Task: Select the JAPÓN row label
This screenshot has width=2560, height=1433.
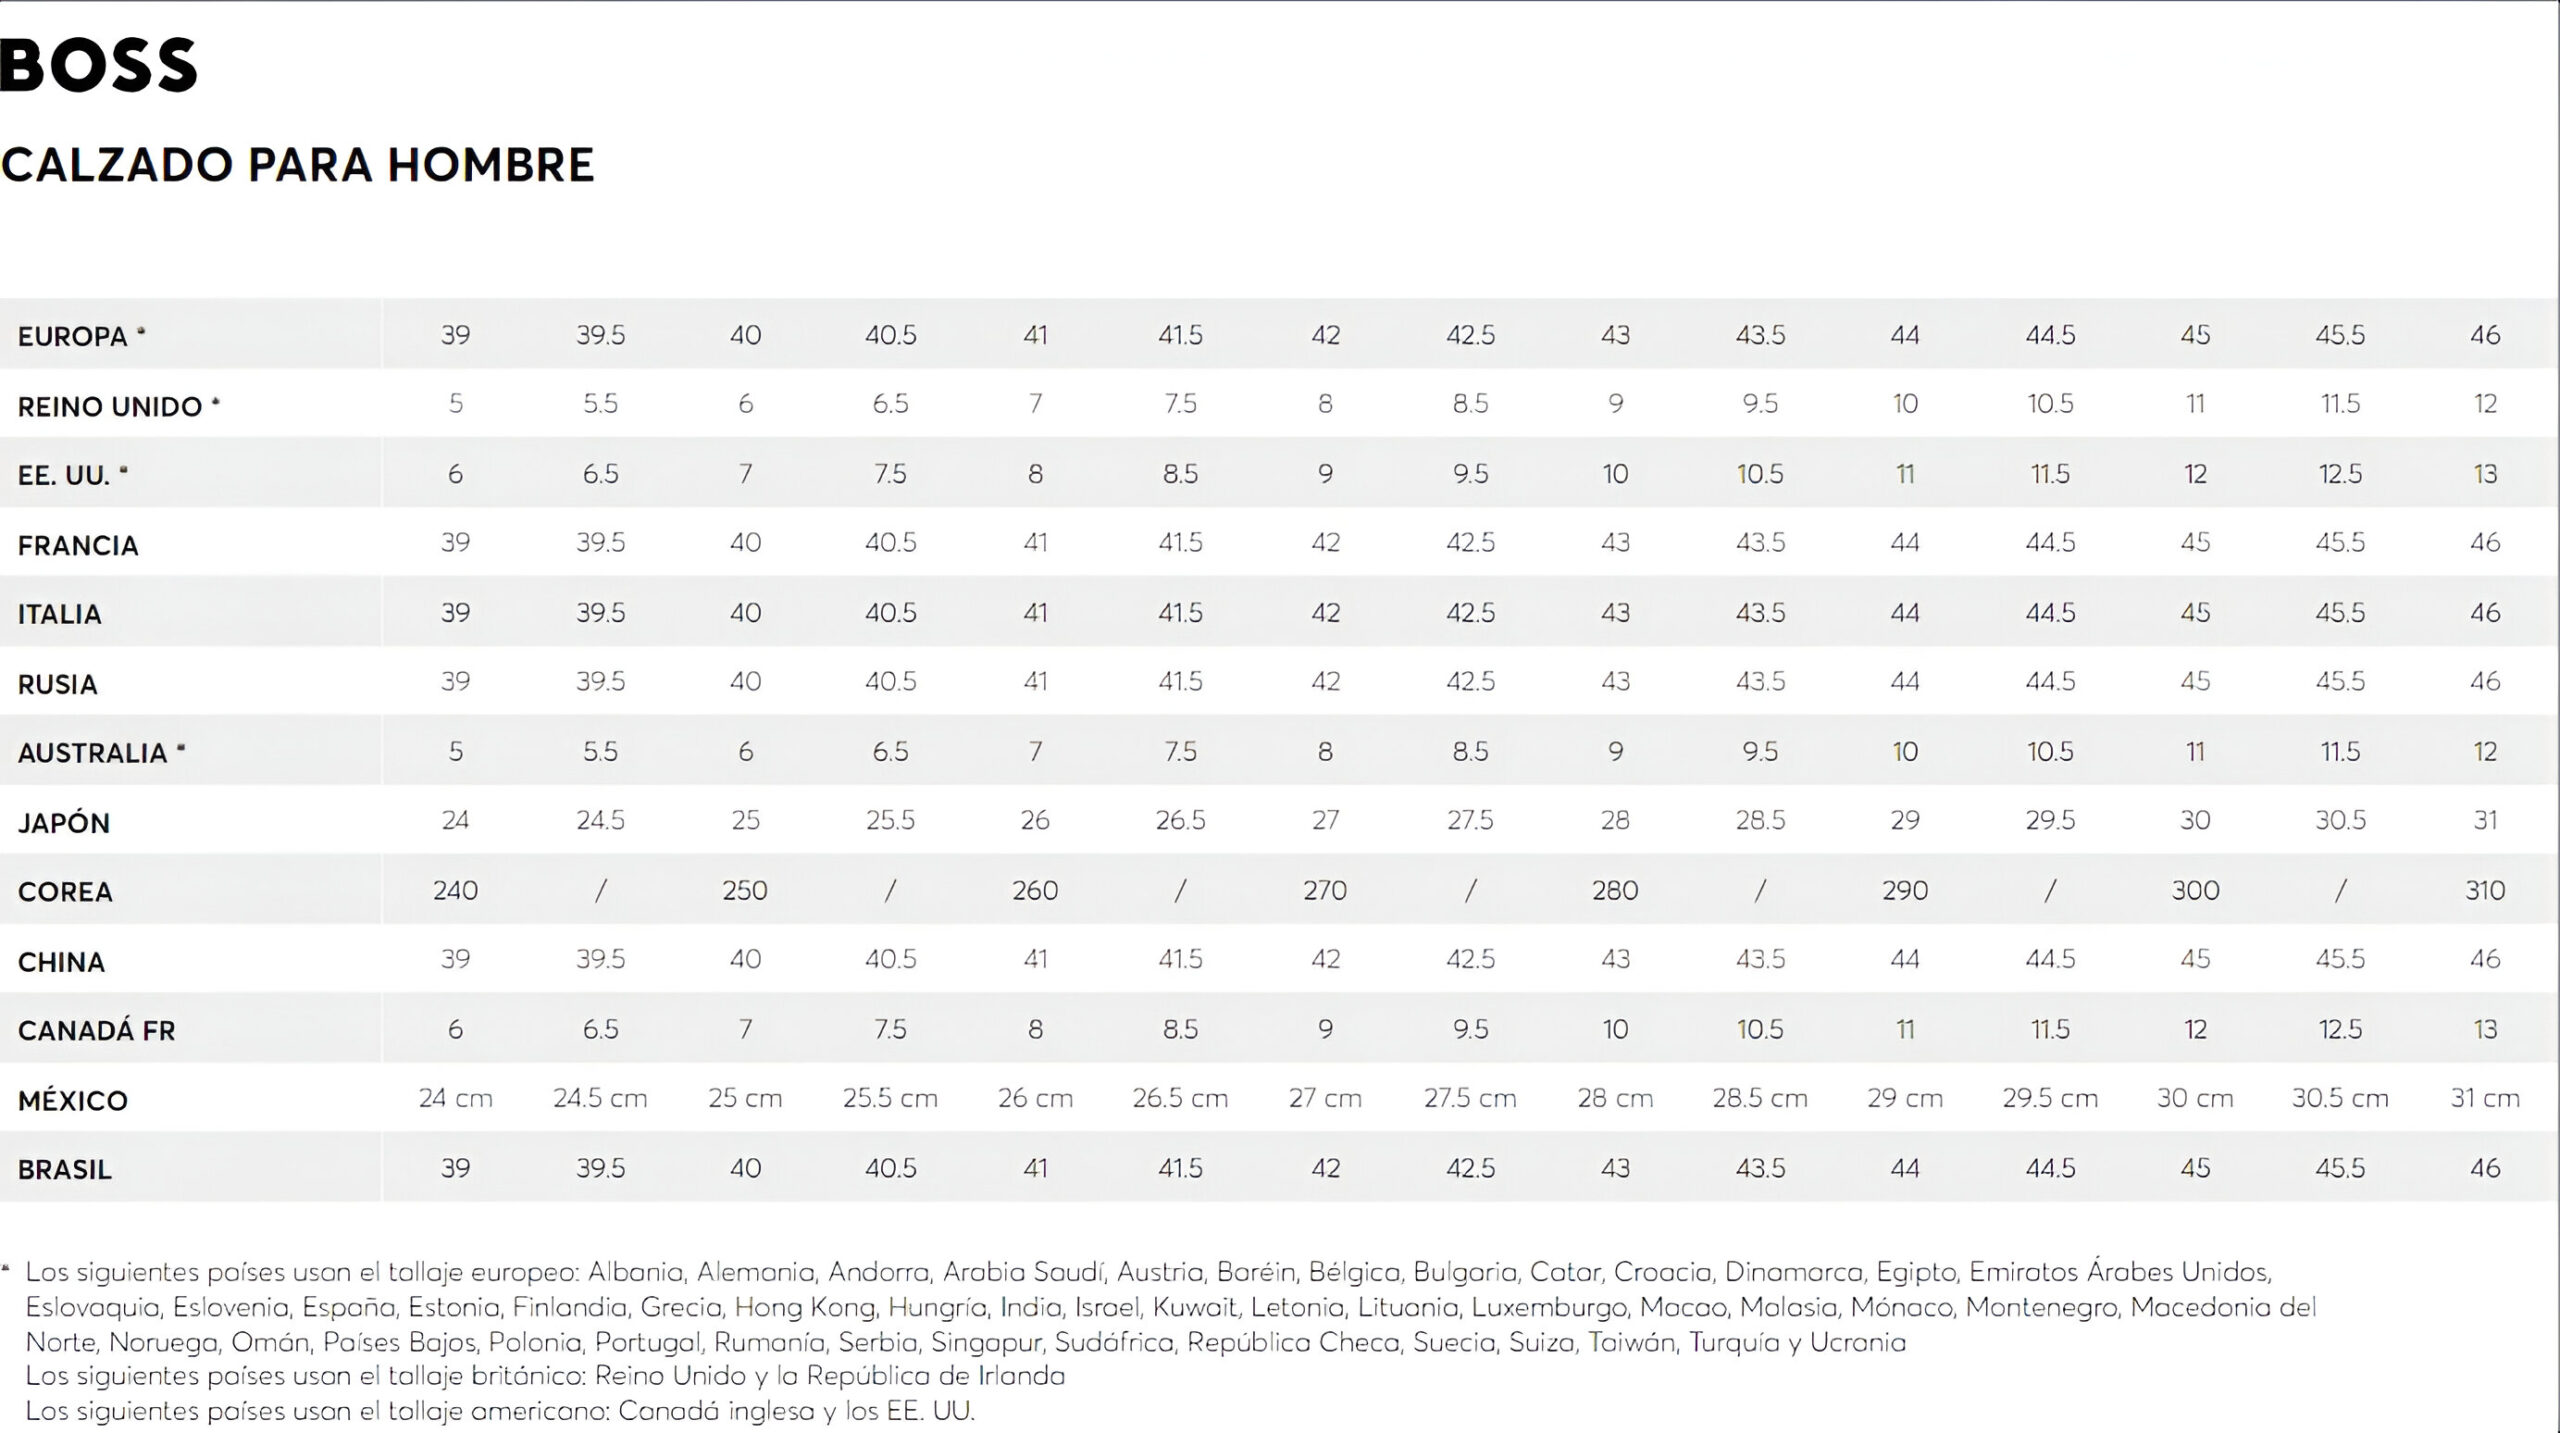Action: 64,823
